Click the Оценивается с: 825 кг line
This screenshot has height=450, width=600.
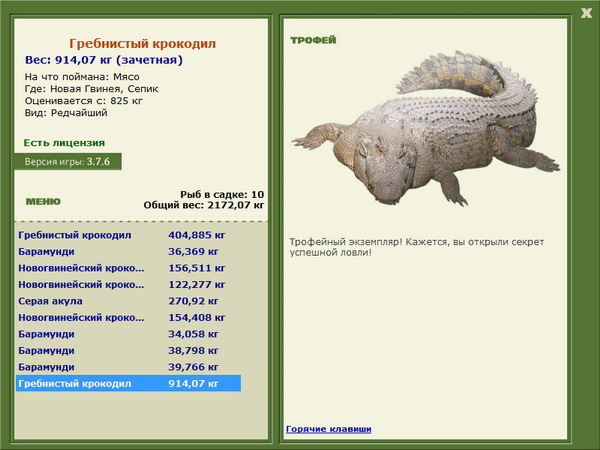point(83,101)
